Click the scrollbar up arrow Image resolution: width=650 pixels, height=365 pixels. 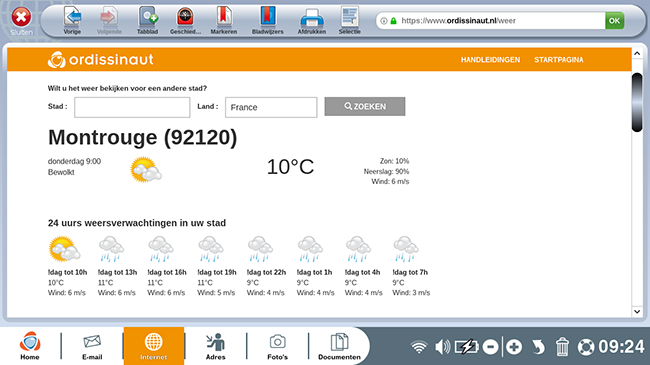pyautogui.click(x=637, y=53)
